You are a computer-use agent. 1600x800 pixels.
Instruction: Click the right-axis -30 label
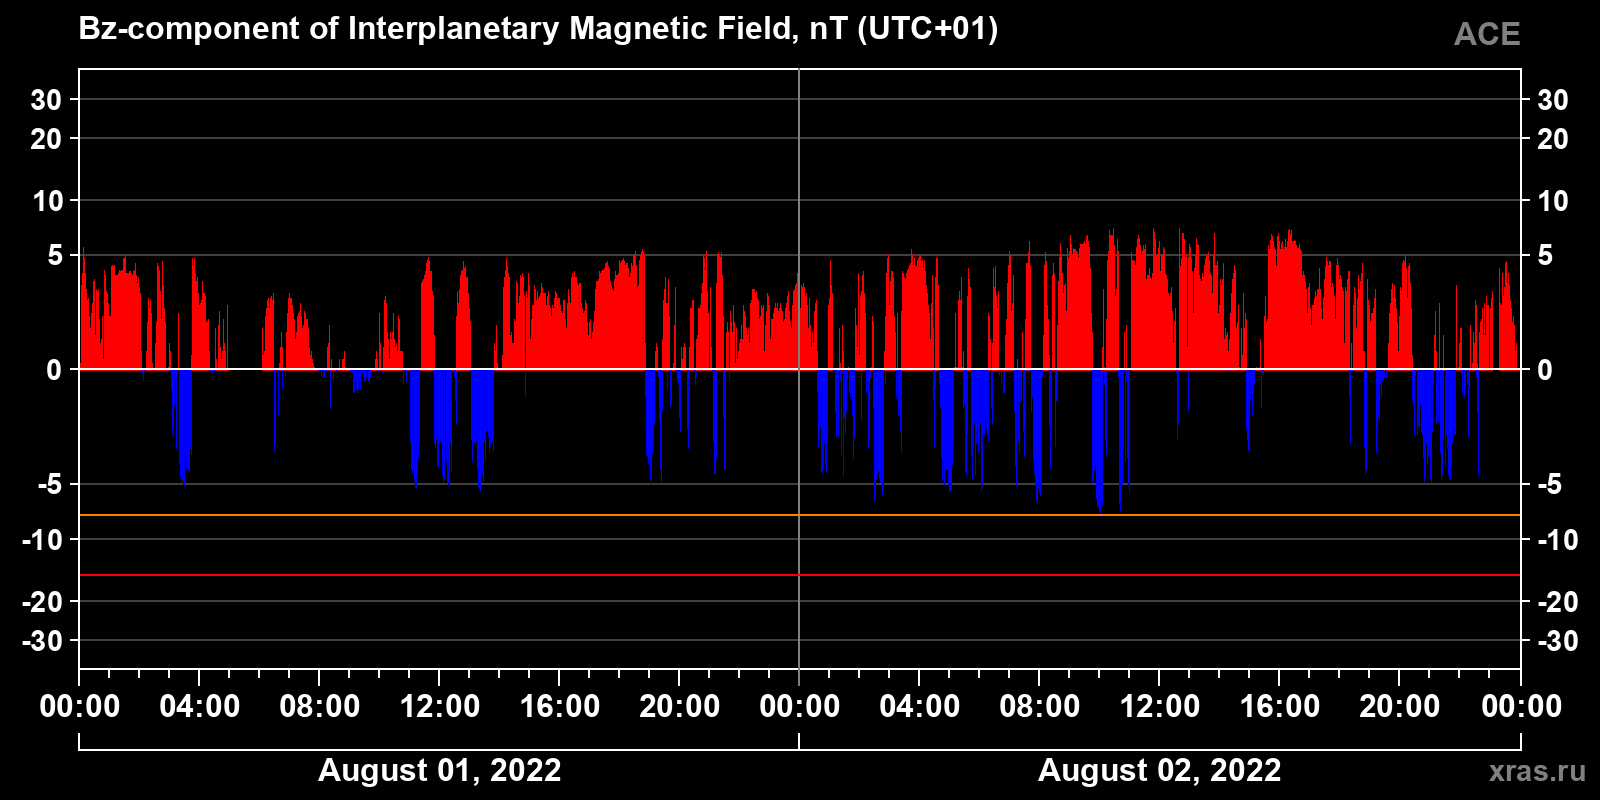(x=1557, y=641)
